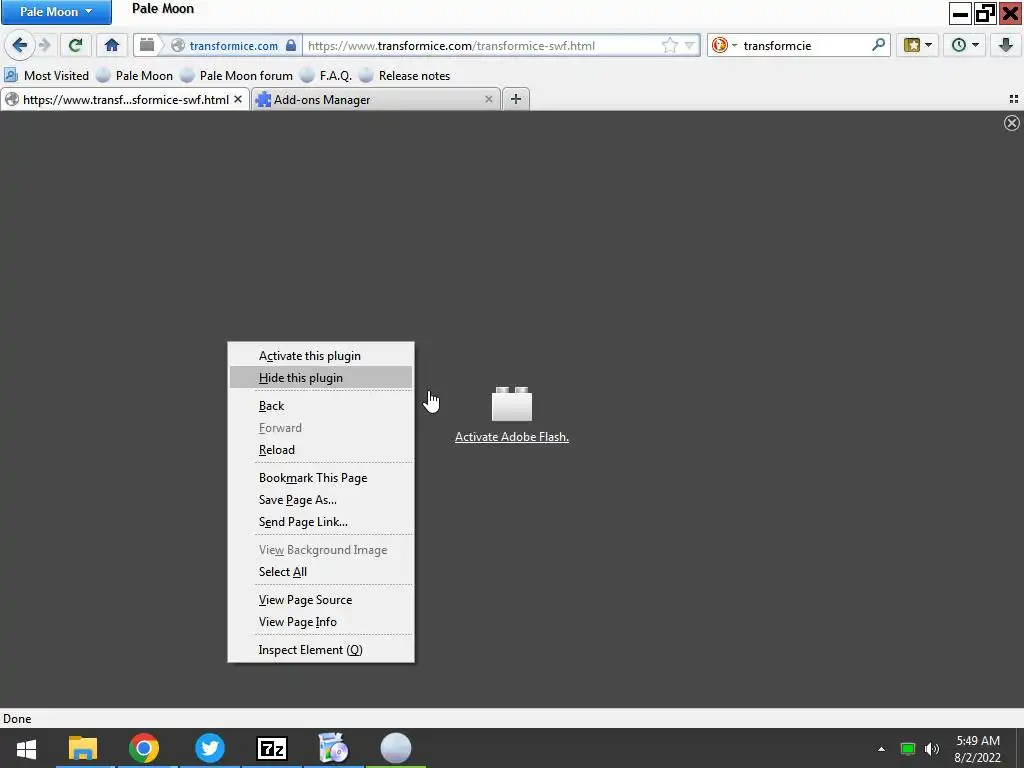Image resolution: width=1024 pixels, height=768 pixels.
Task: Launch Chrome from the taskbar
Action: (x=144, y=748)
